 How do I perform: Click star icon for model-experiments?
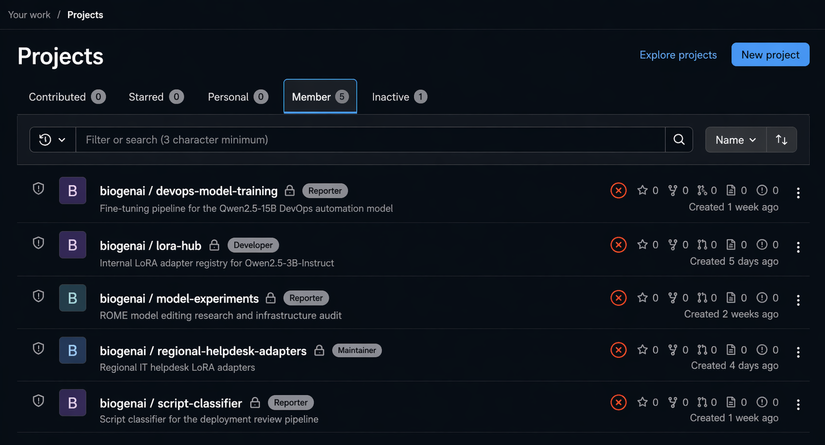[642, 297]
